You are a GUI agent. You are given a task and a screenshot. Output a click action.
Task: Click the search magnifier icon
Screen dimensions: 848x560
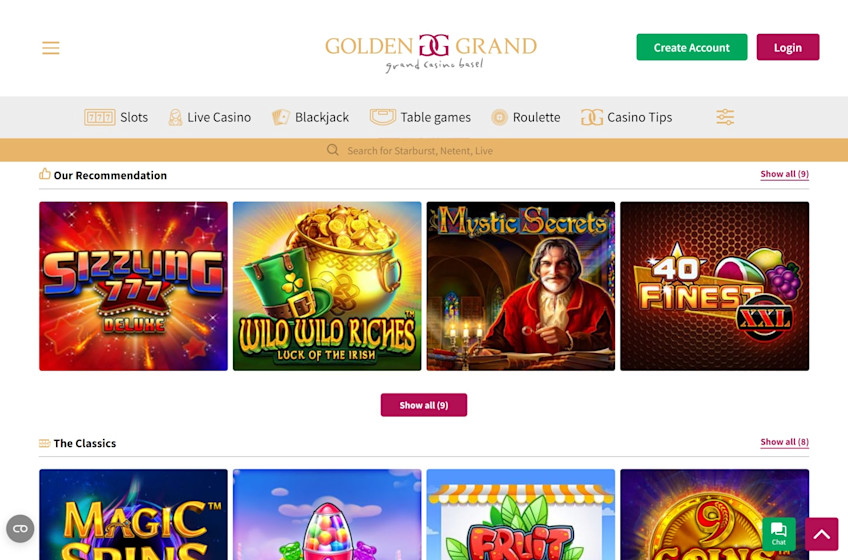coord(333,150)
